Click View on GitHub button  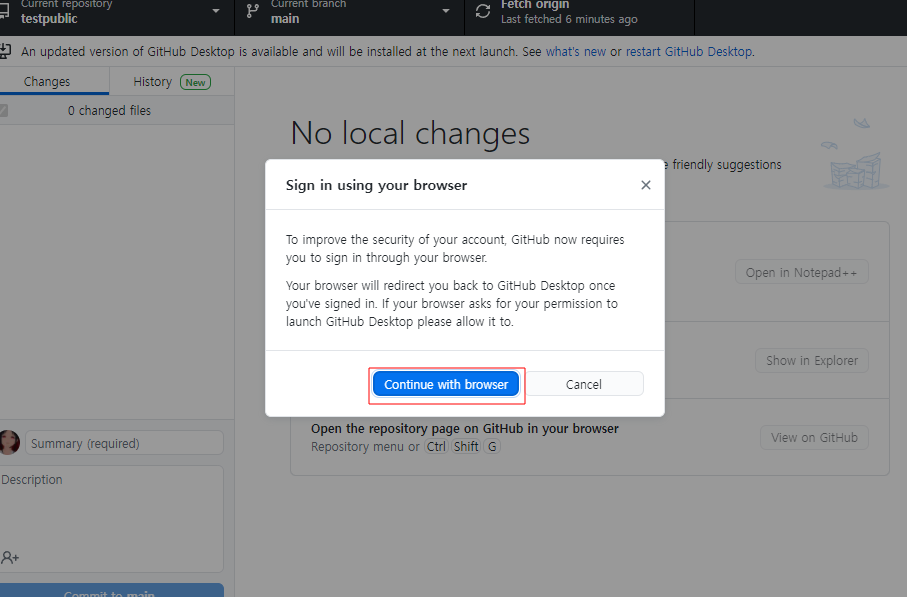814,437
